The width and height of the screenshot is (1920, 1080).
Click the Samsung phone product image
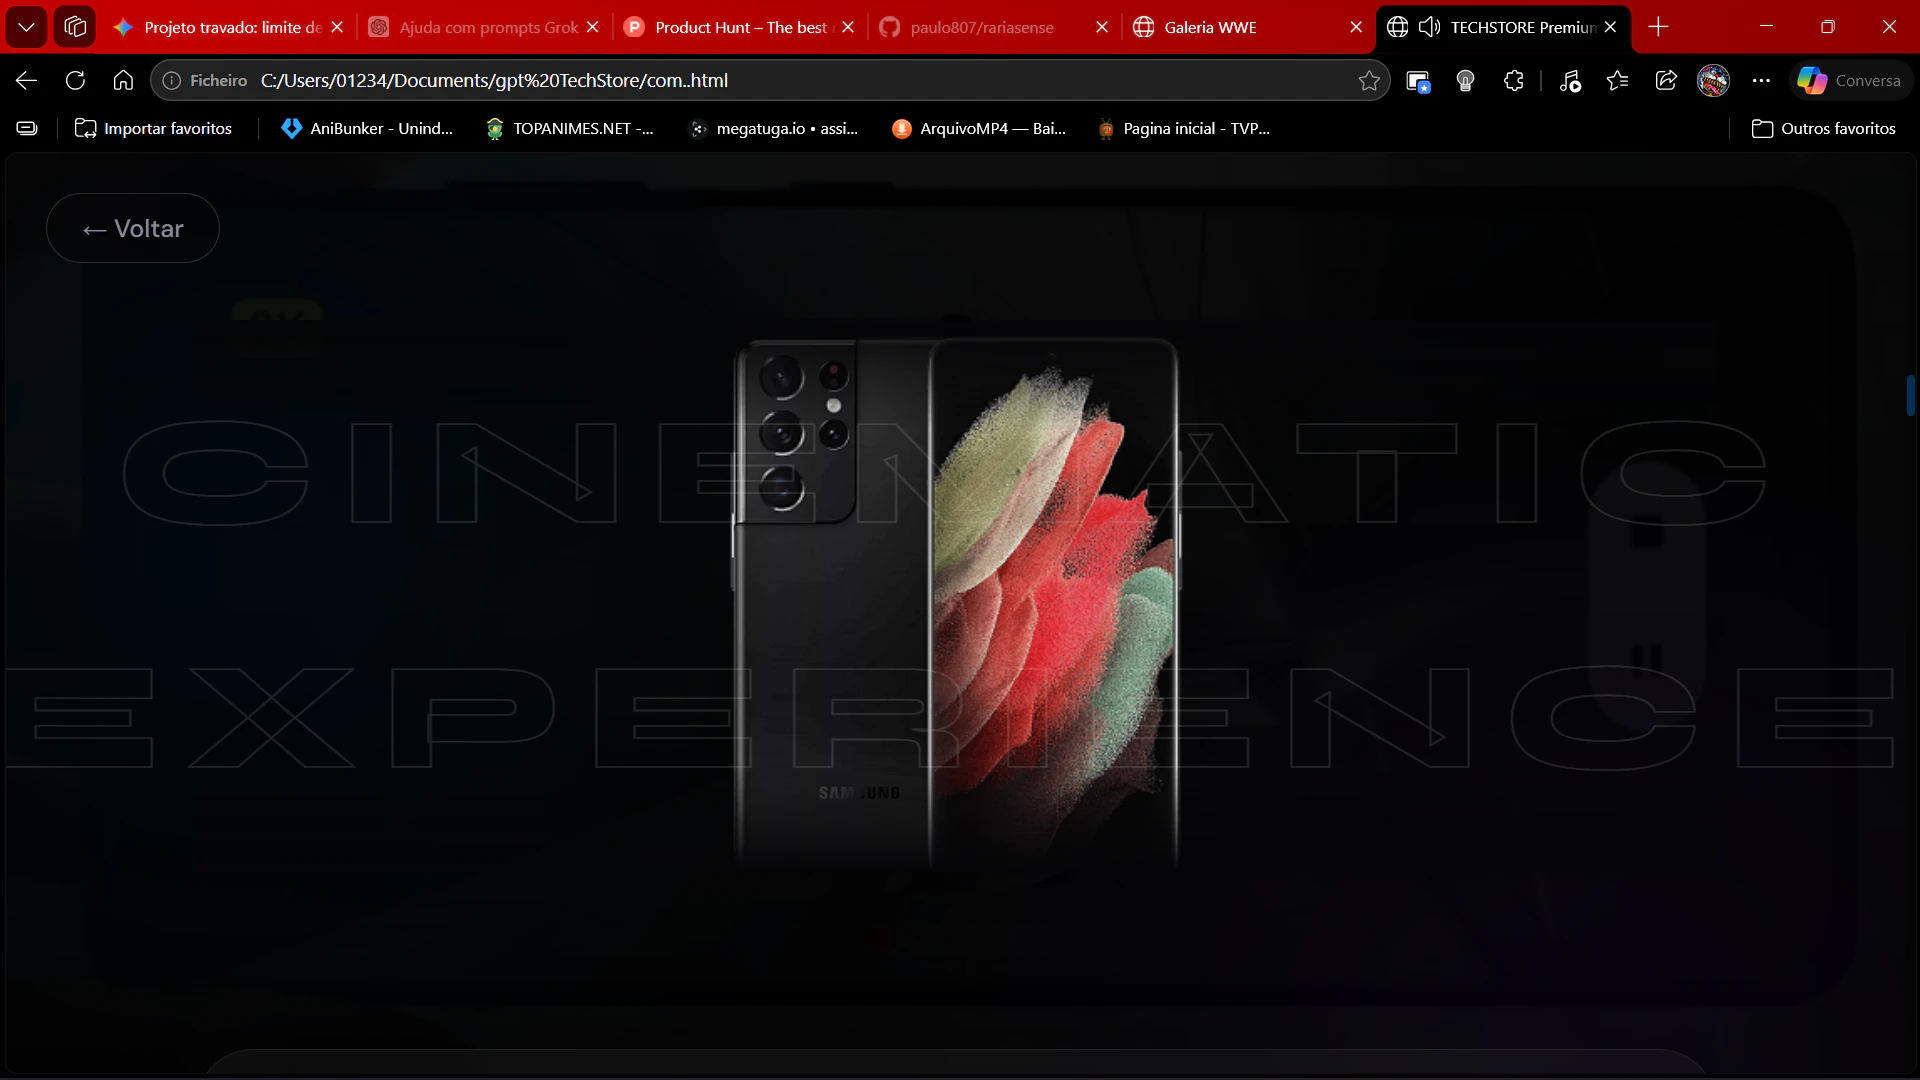pyautogui.click(x=955, y=605)
